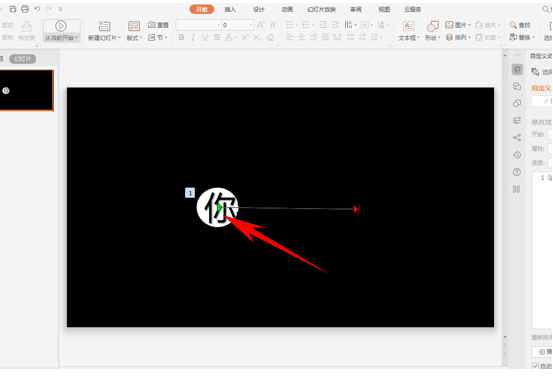Start the slideshow with the play circle icon
The width and height of the screenshot is (553, 376).
61,26
